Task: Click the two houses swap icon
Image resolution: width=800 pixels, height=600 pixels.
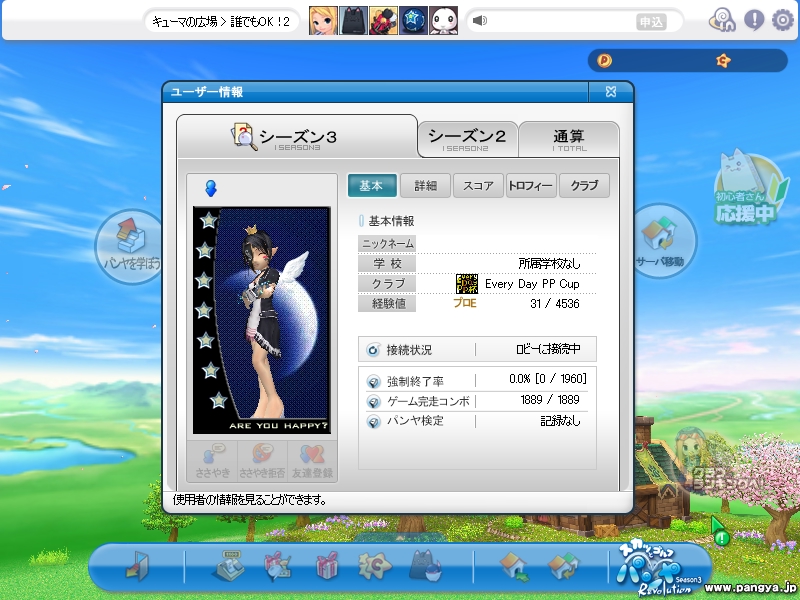Action: click(563, 567)
